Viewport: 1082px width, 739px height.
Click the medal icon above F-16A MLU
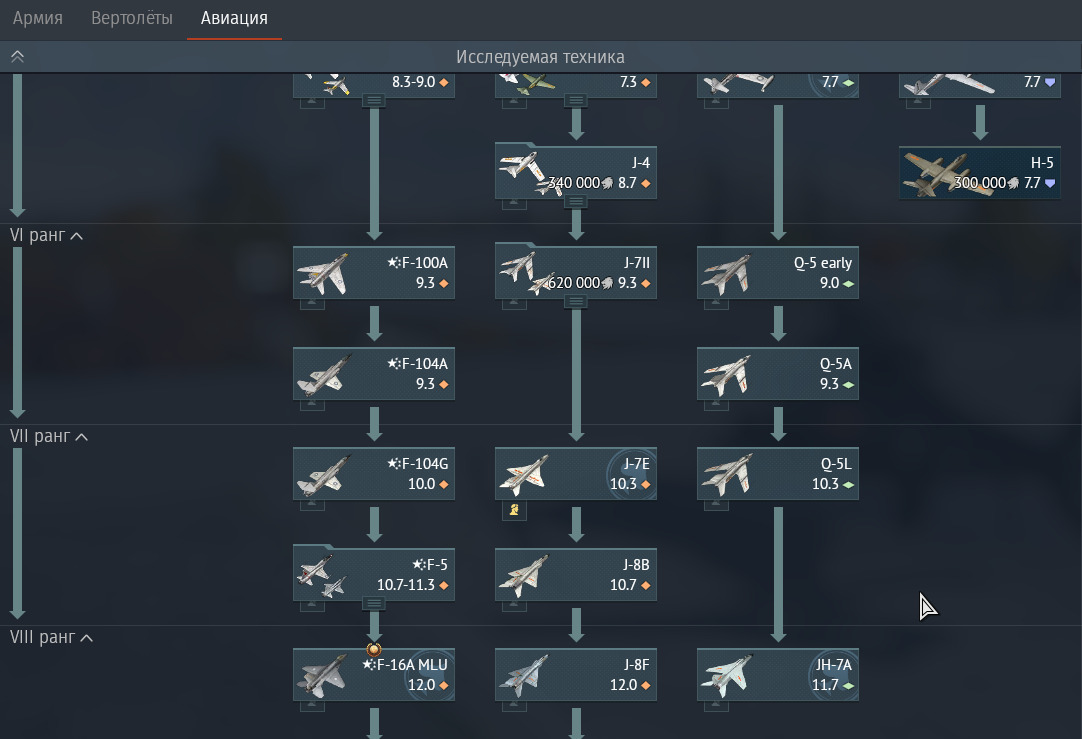[x=374, y=650]
